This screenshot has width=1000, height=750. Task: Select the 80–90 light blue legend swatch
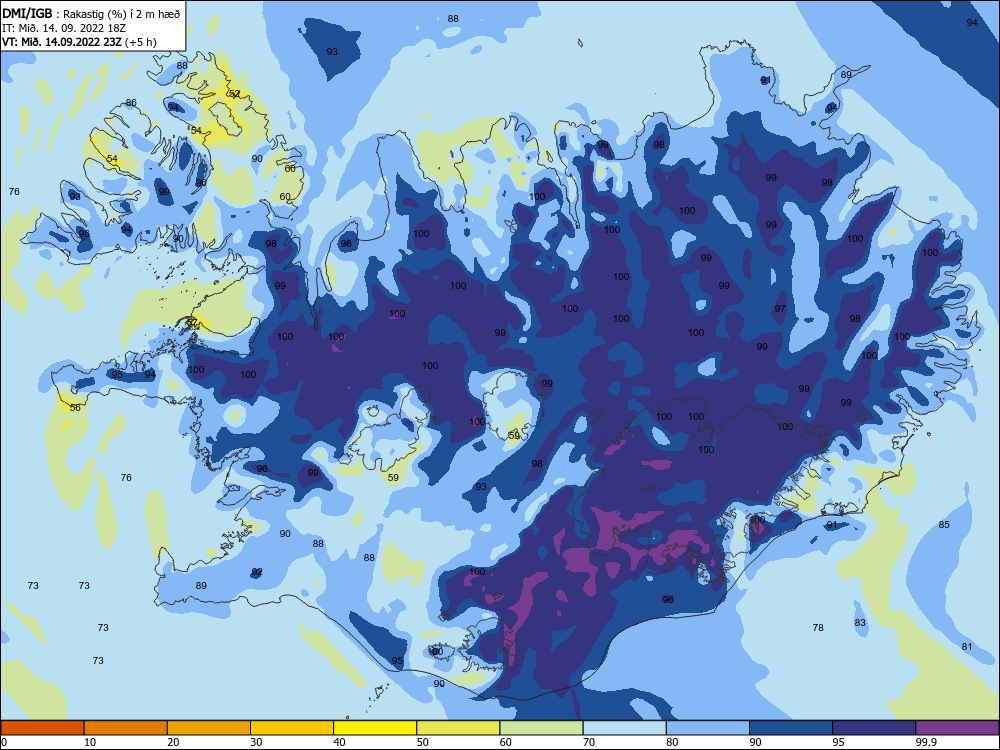[x=708, y=728]
